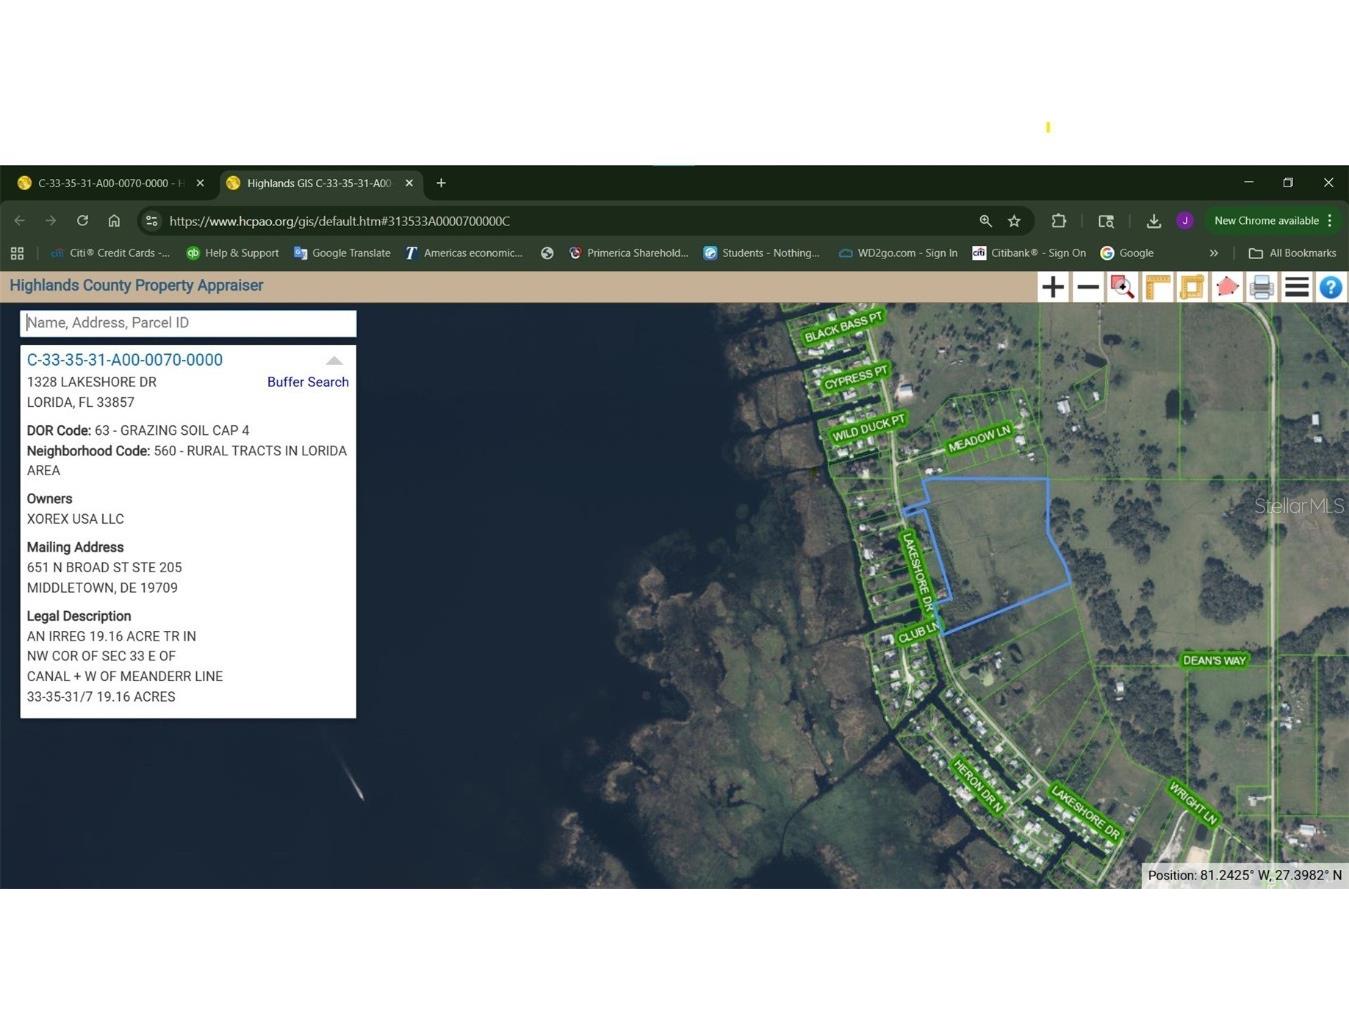
Task: Activate the measure distance ruler tool
Action: [1157, 287]
